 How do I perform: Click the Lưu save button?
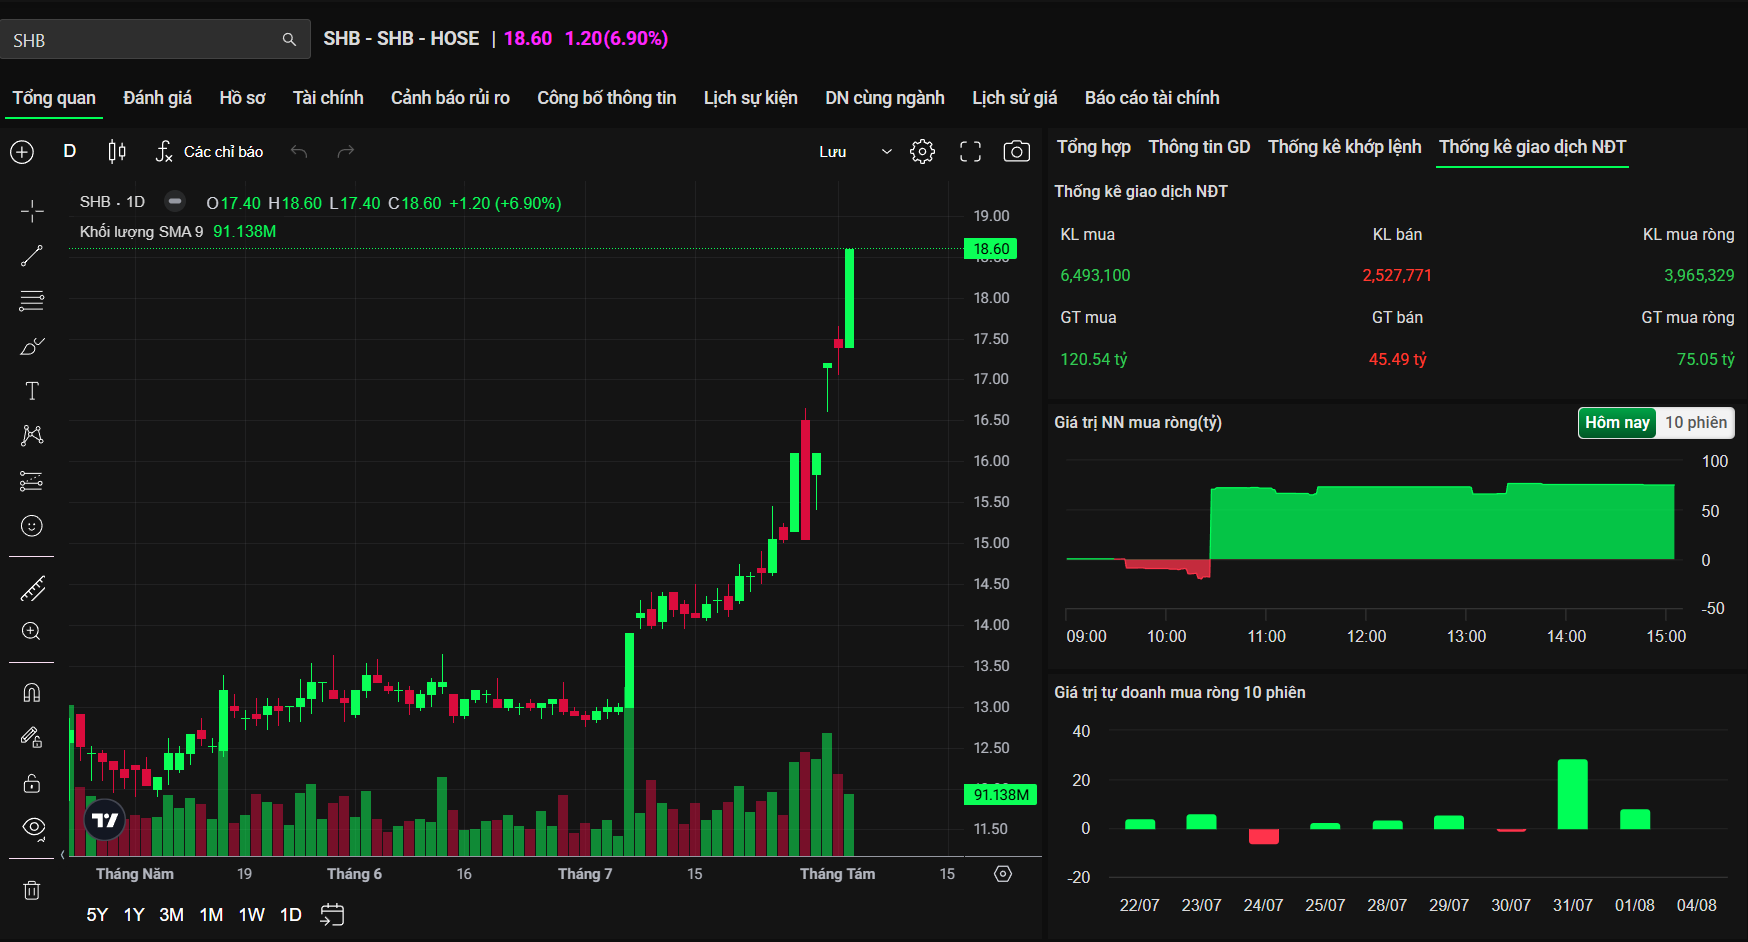tap(833, 152)
